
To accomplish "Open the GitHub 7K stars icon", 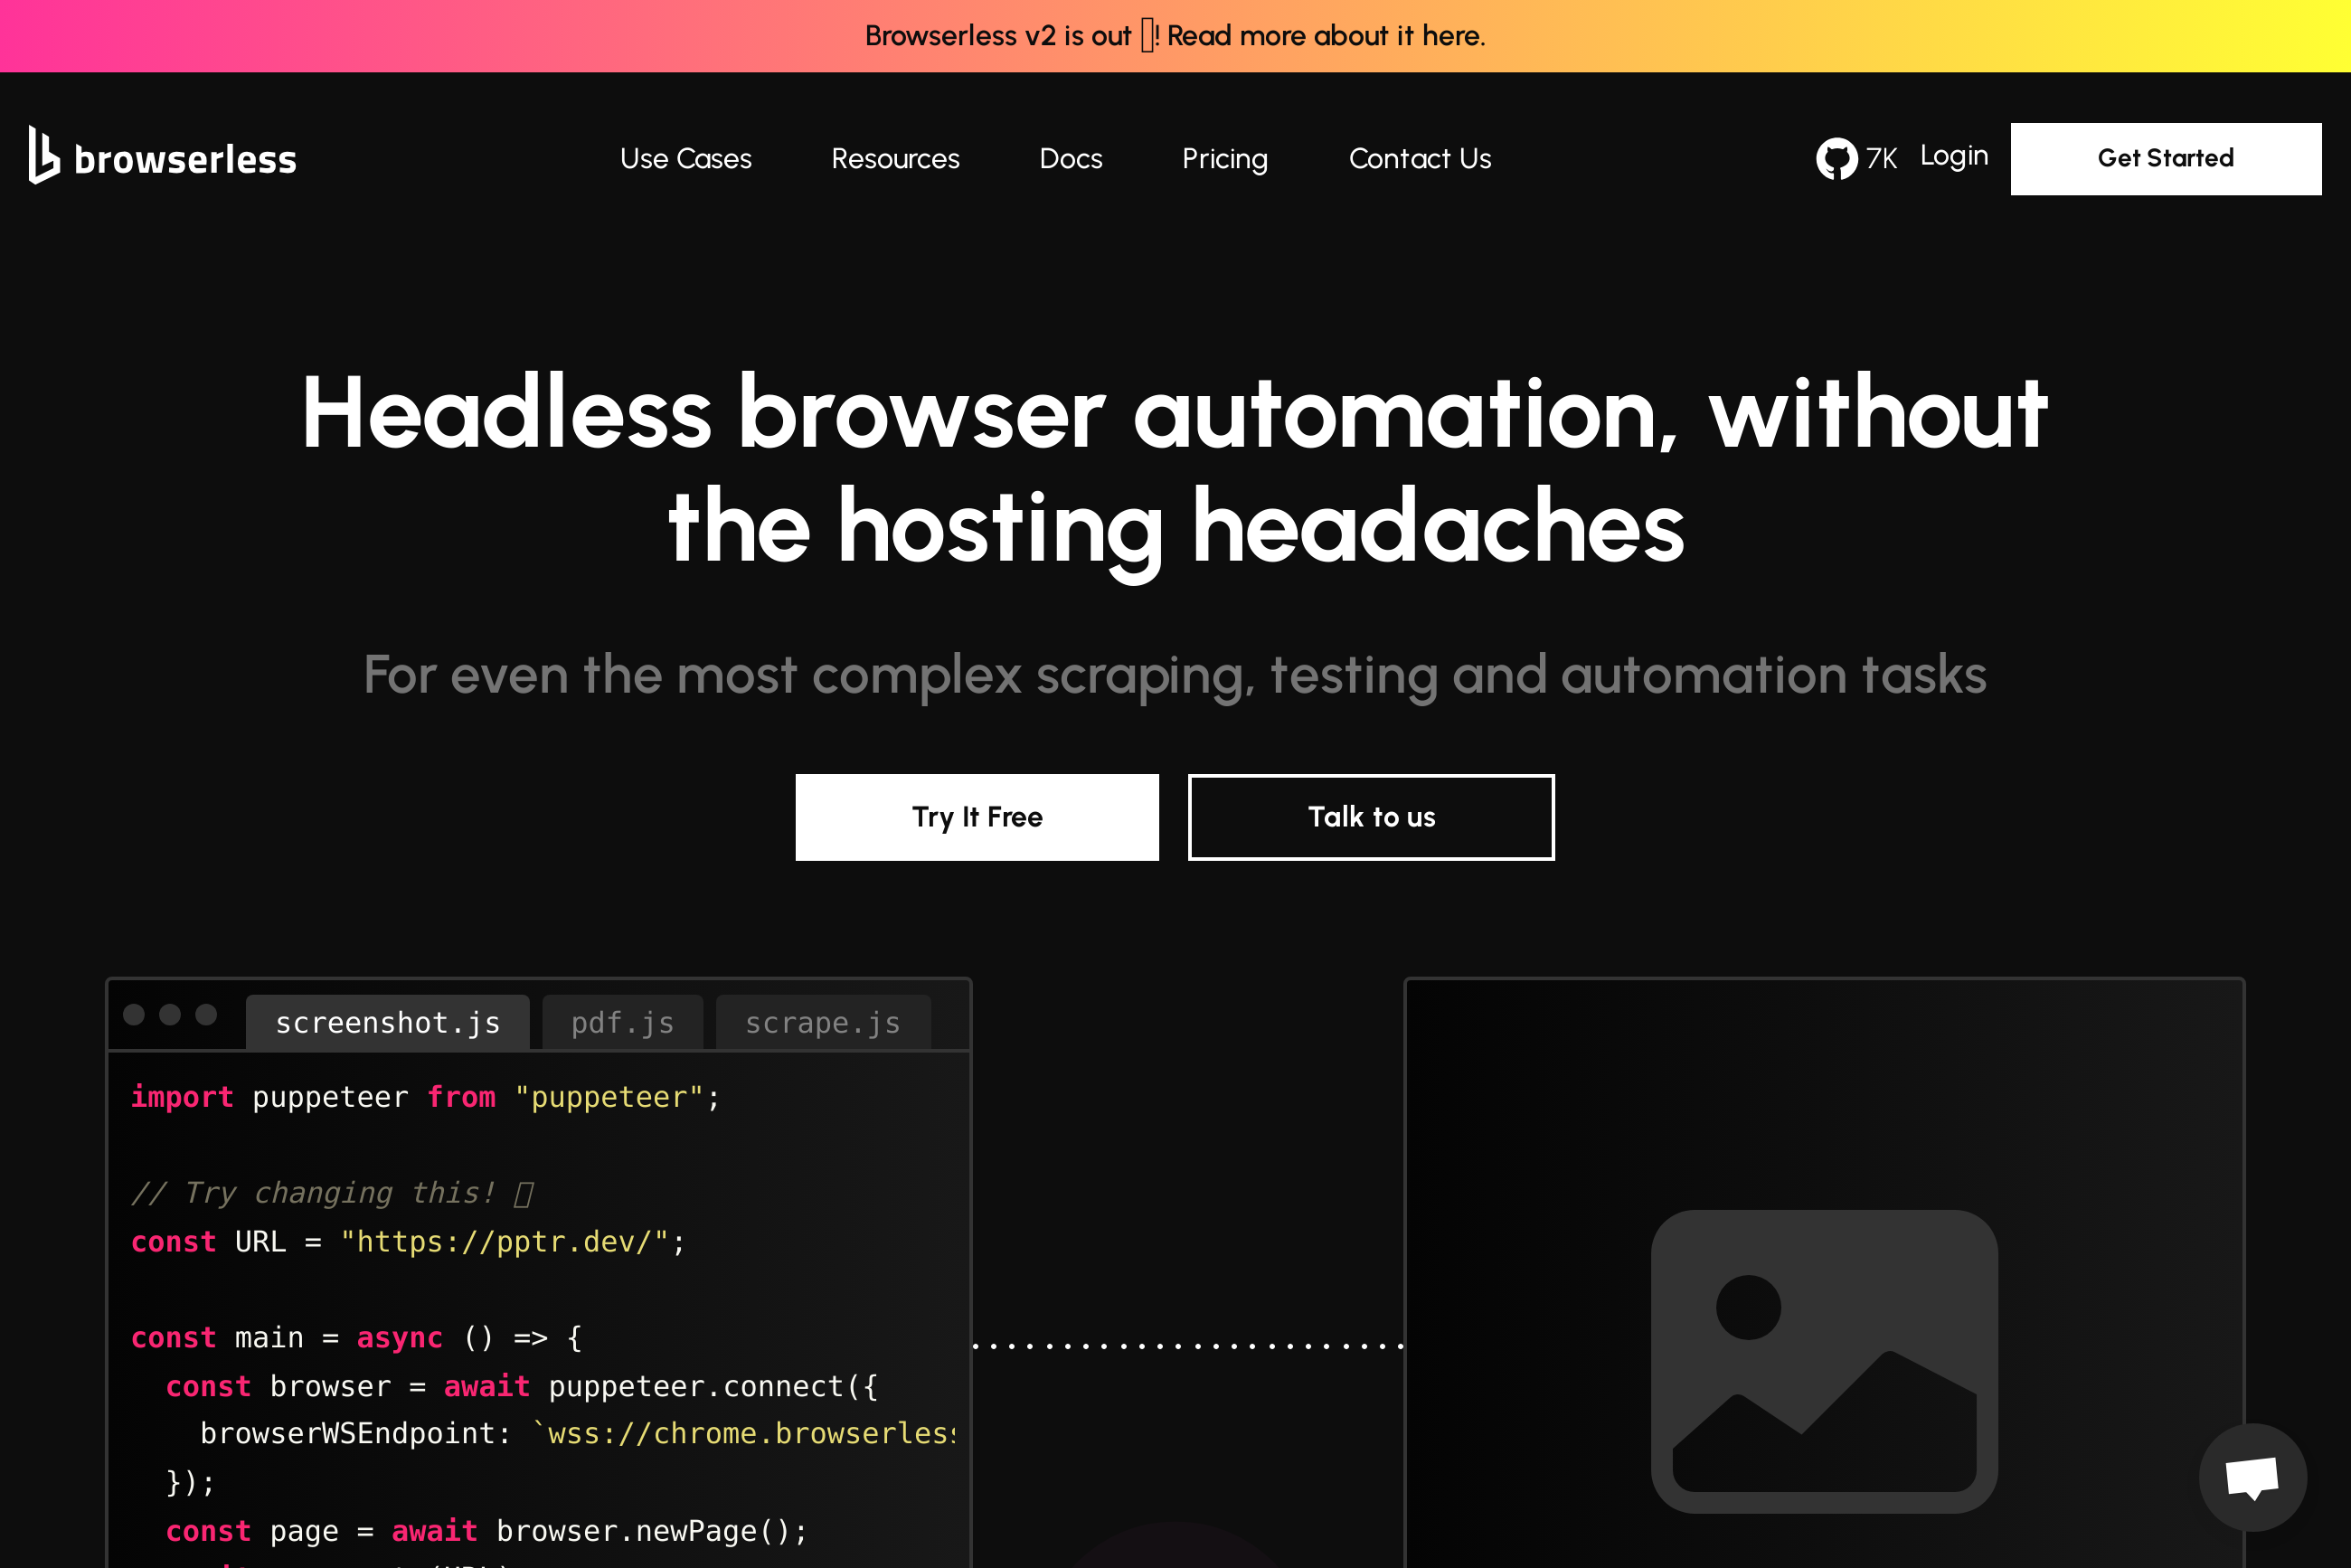I will click(x=1836, y=158).
